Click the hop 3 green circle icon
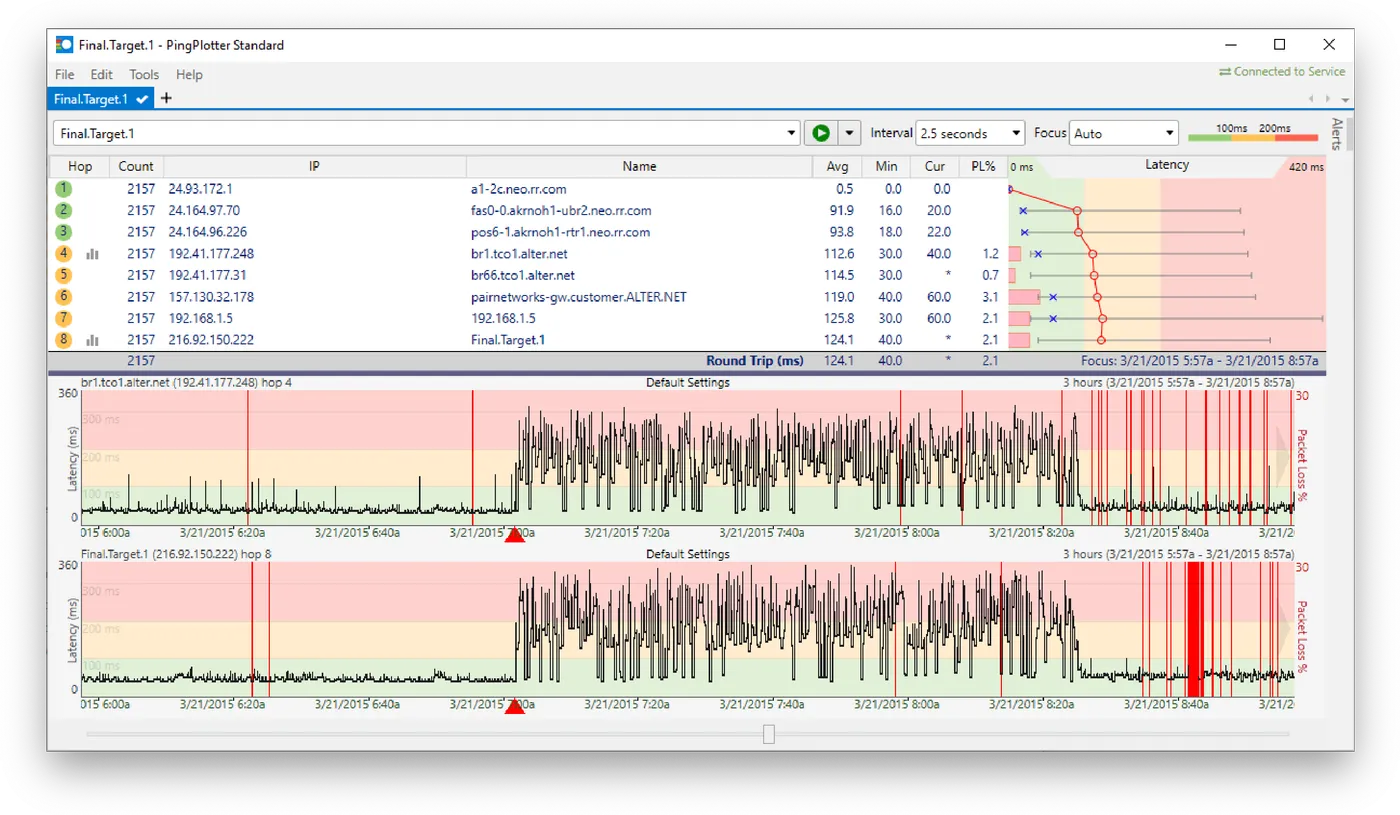The image size is (1400, 815). (64, 232)
